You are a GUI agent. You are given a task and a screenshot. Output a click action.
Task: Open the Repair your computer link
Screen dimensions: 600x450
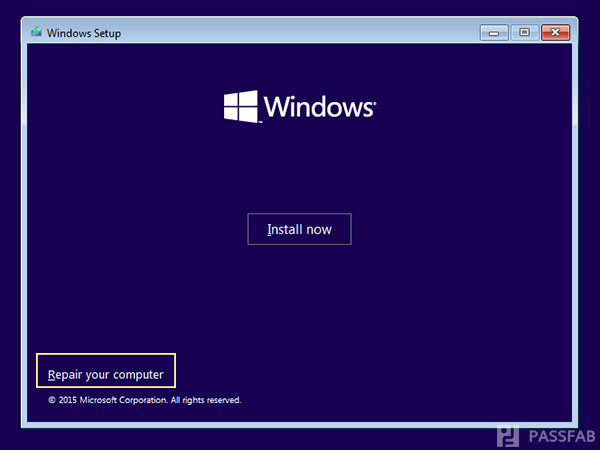click(x=105, y=375)
